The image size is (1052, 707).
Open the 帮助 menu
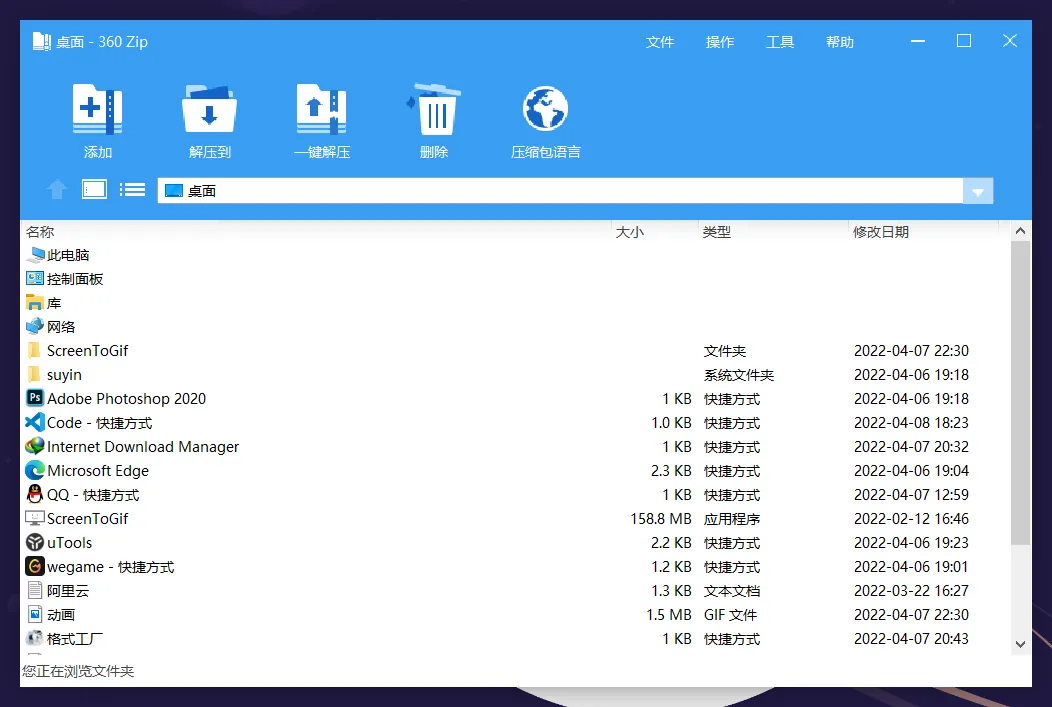840,42
